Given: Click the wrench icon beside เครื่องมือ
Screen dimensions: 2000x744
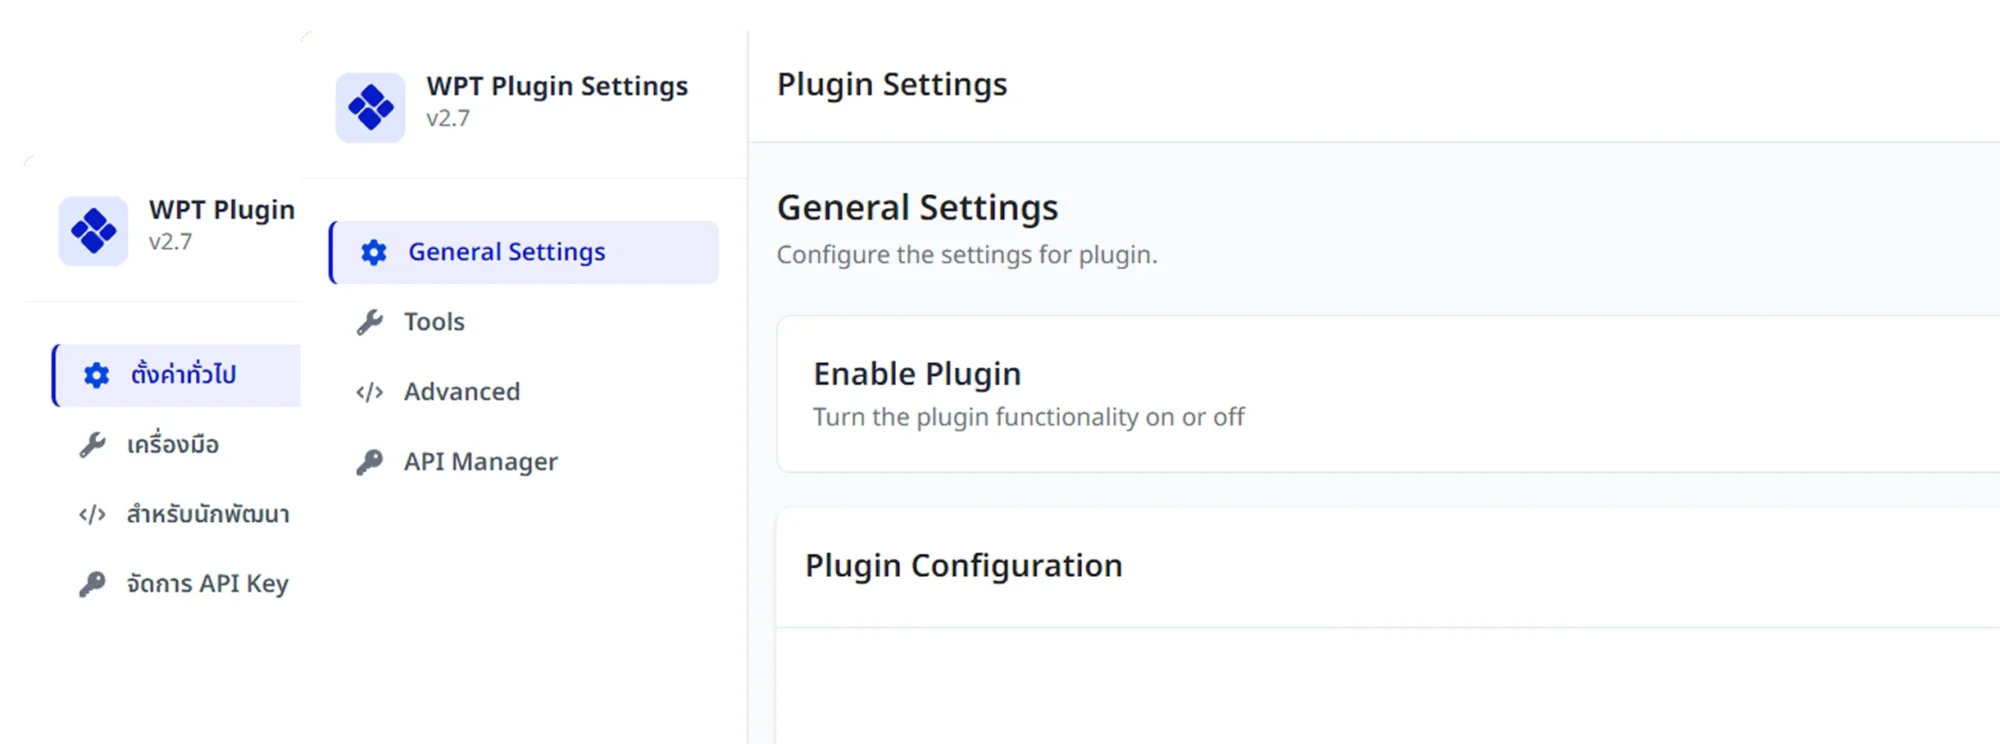Looking at the screenshot, I should 93,445.
